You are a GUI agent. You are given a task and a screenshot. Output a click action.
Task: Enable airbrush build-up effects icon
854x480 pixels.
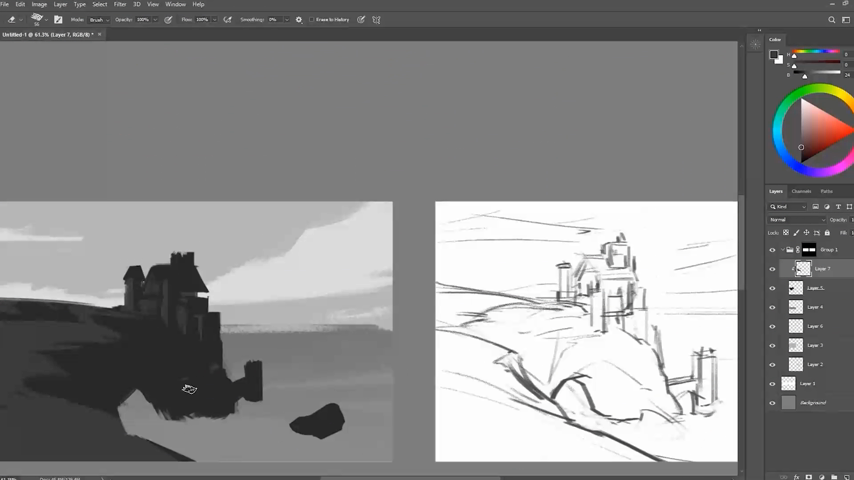[x=228, y=20]
